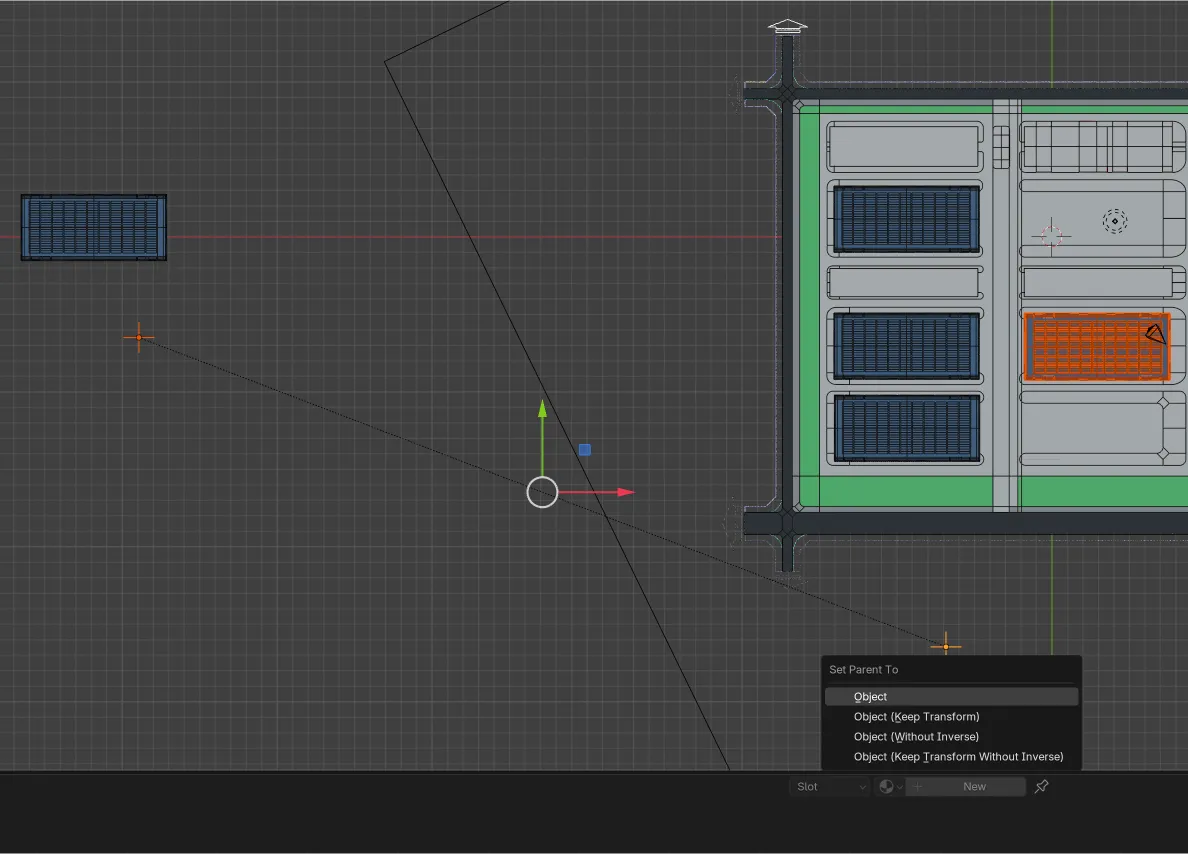Toggle the pin icon beside New
This screenshot has height=854, width=1188.
[x=1041, y=787]
